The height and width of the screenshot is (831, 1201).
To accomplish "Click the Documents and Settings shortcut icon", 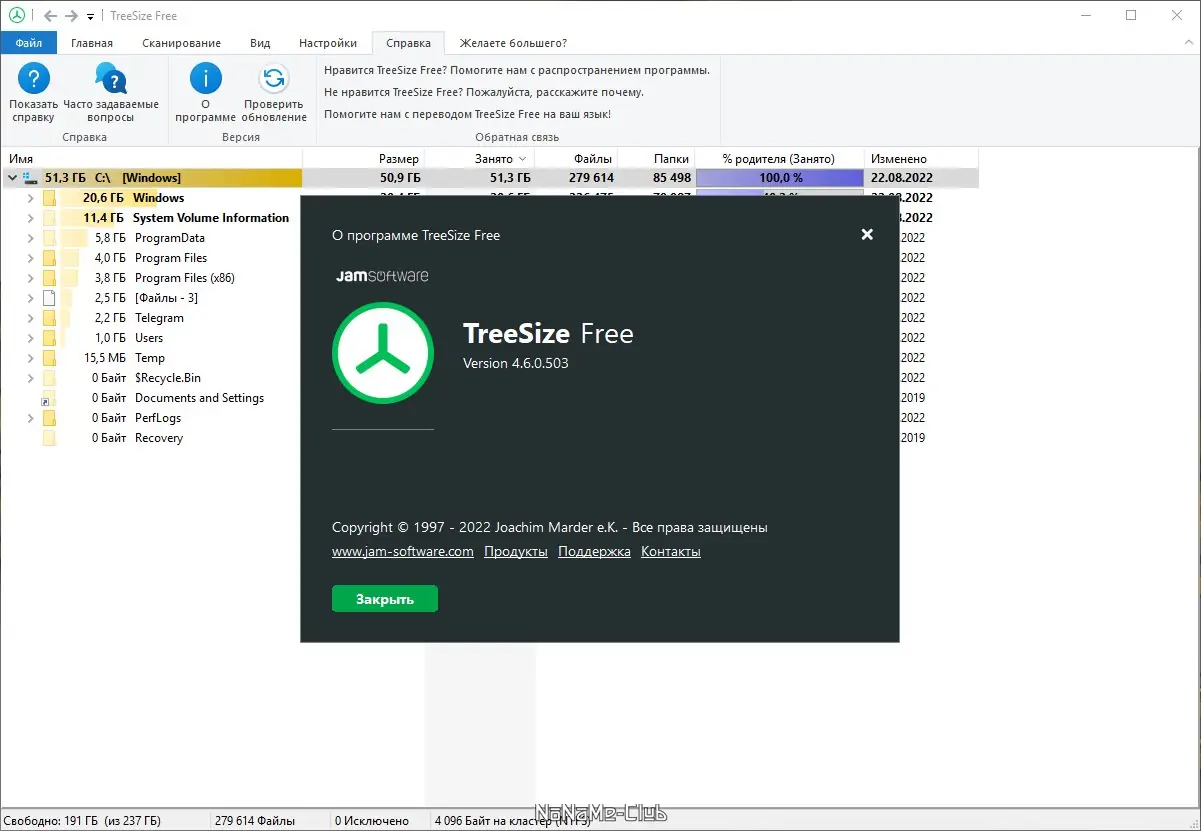I will coord(49,398).
